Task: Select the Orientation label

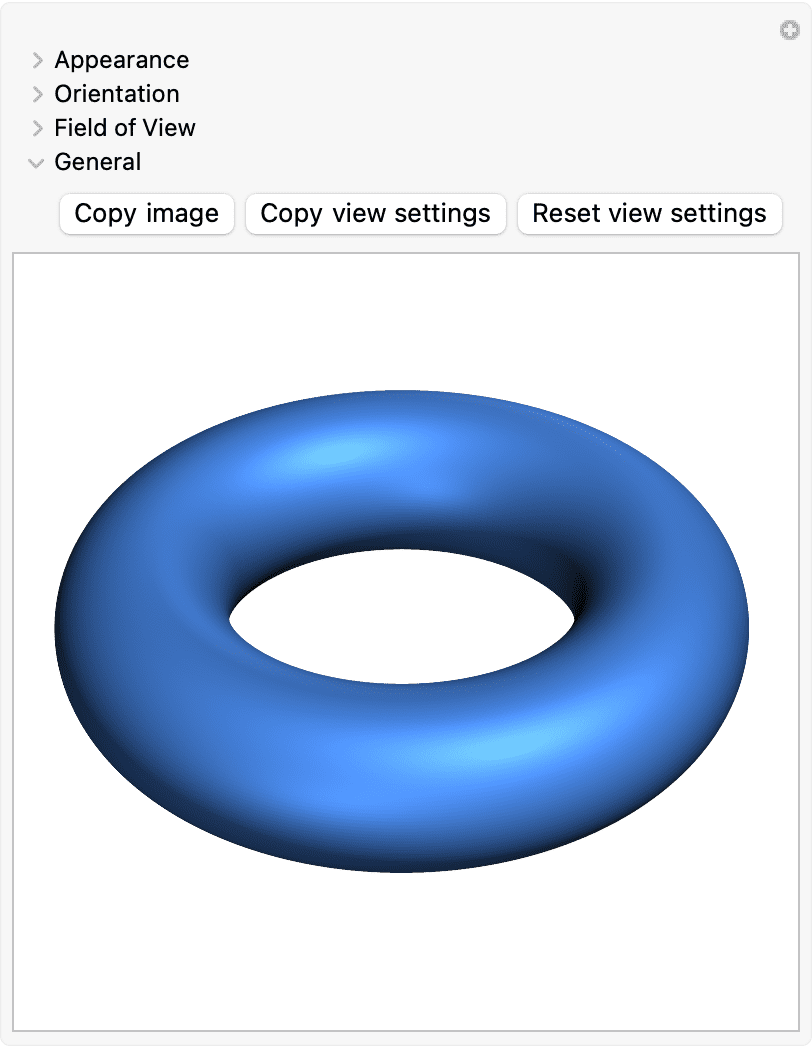Action: pyautogui.click(x=117, y=94)
